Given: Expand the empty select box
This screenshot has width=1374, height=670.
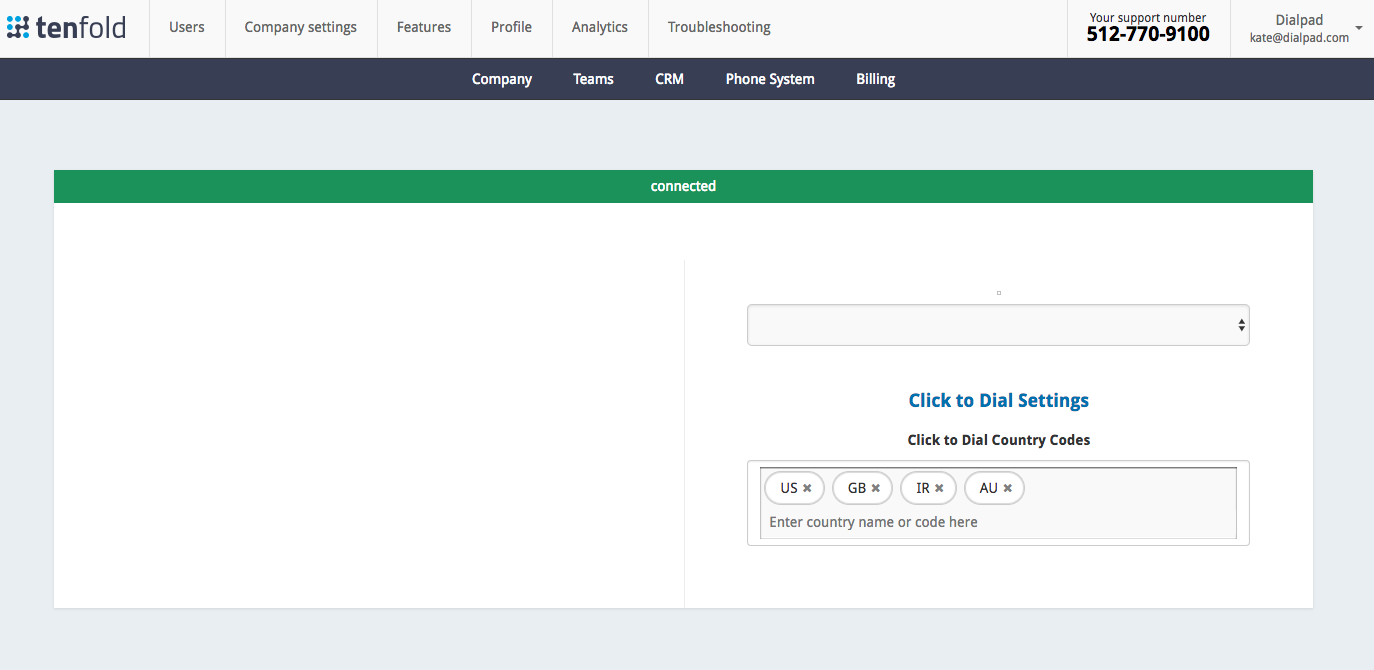Looking at the screenshot, I should 998,325.
